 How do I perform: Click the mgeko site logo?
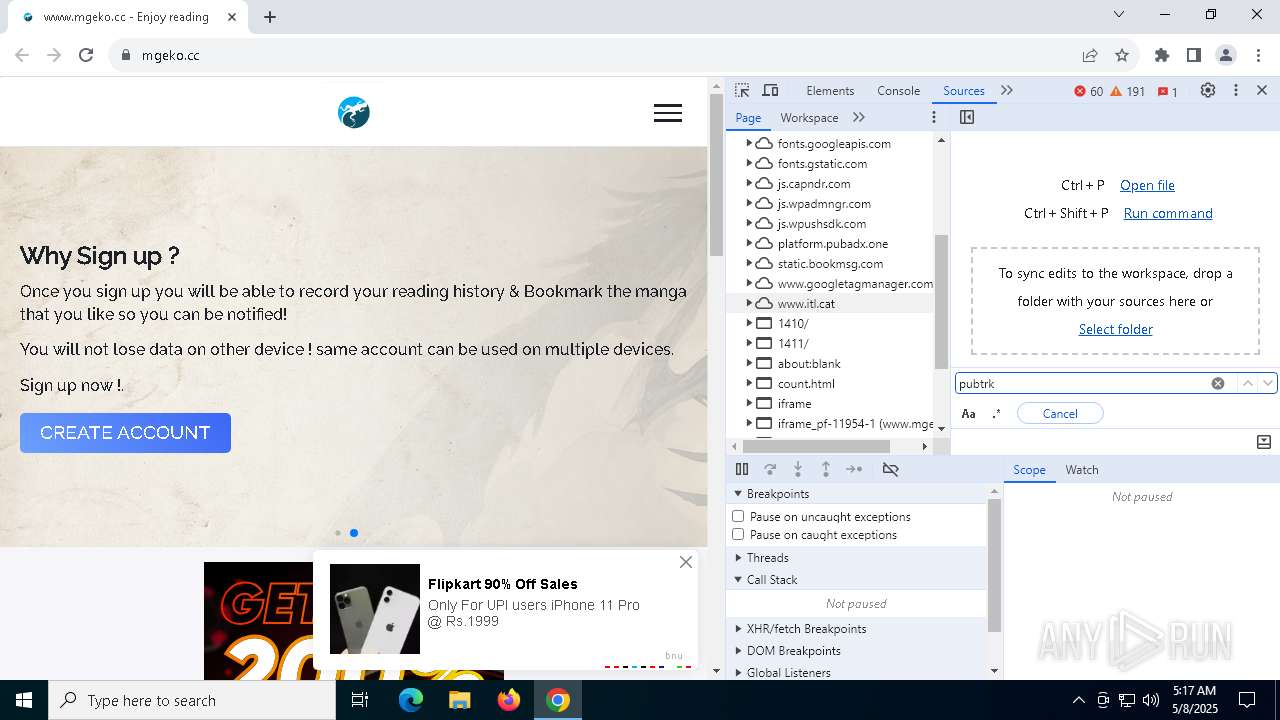coord(354,112)
